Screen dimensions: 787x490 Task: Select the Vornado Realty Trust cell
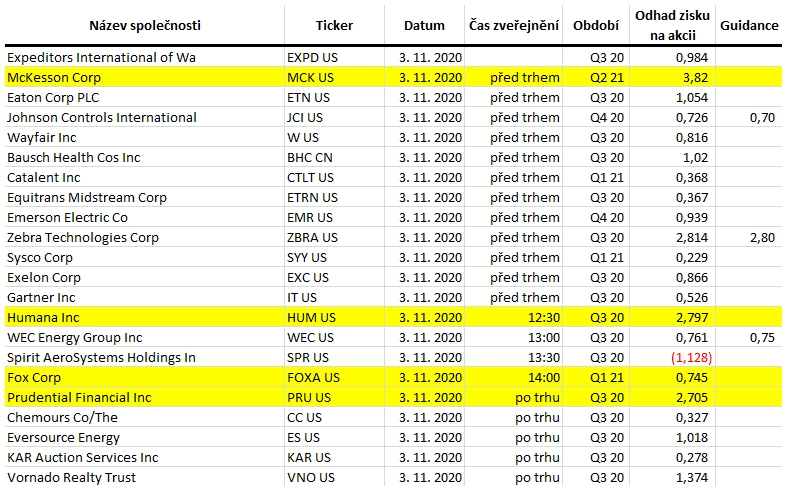[x=145, y=477]
